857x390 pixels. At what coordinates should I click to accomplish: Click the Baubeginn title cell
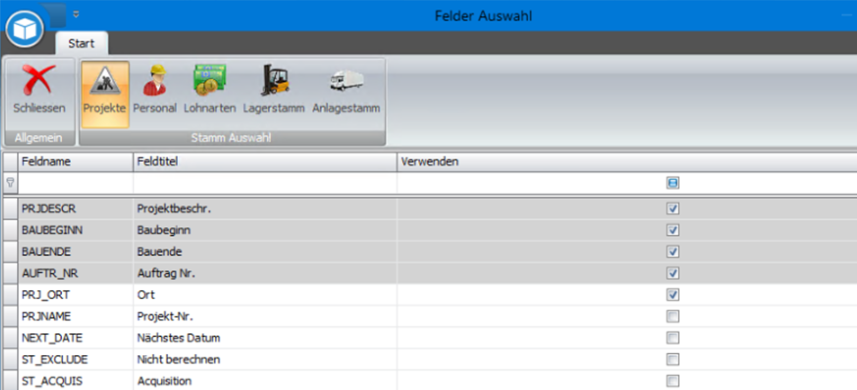[265, 230]
